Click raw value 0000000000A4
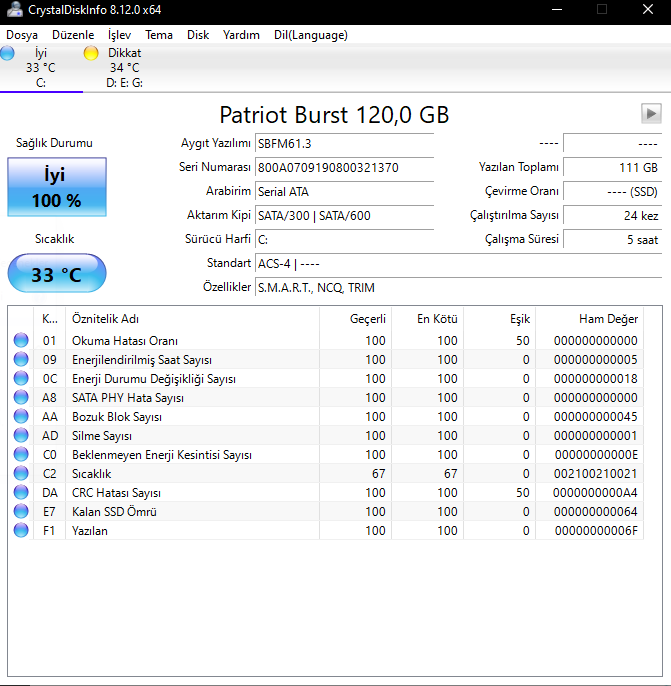The width and height of the screenshot is (671, 686). pyautogui.click(x=595, y=493)
